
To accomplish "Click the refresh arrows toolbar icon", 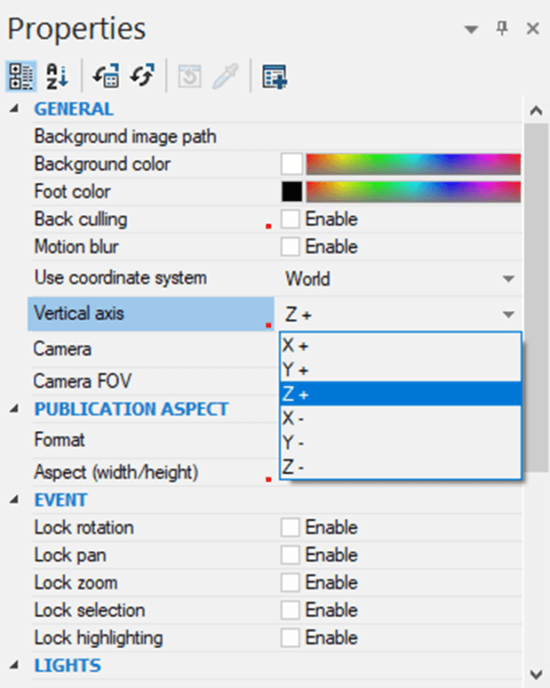I will click(x=142, y=75).
